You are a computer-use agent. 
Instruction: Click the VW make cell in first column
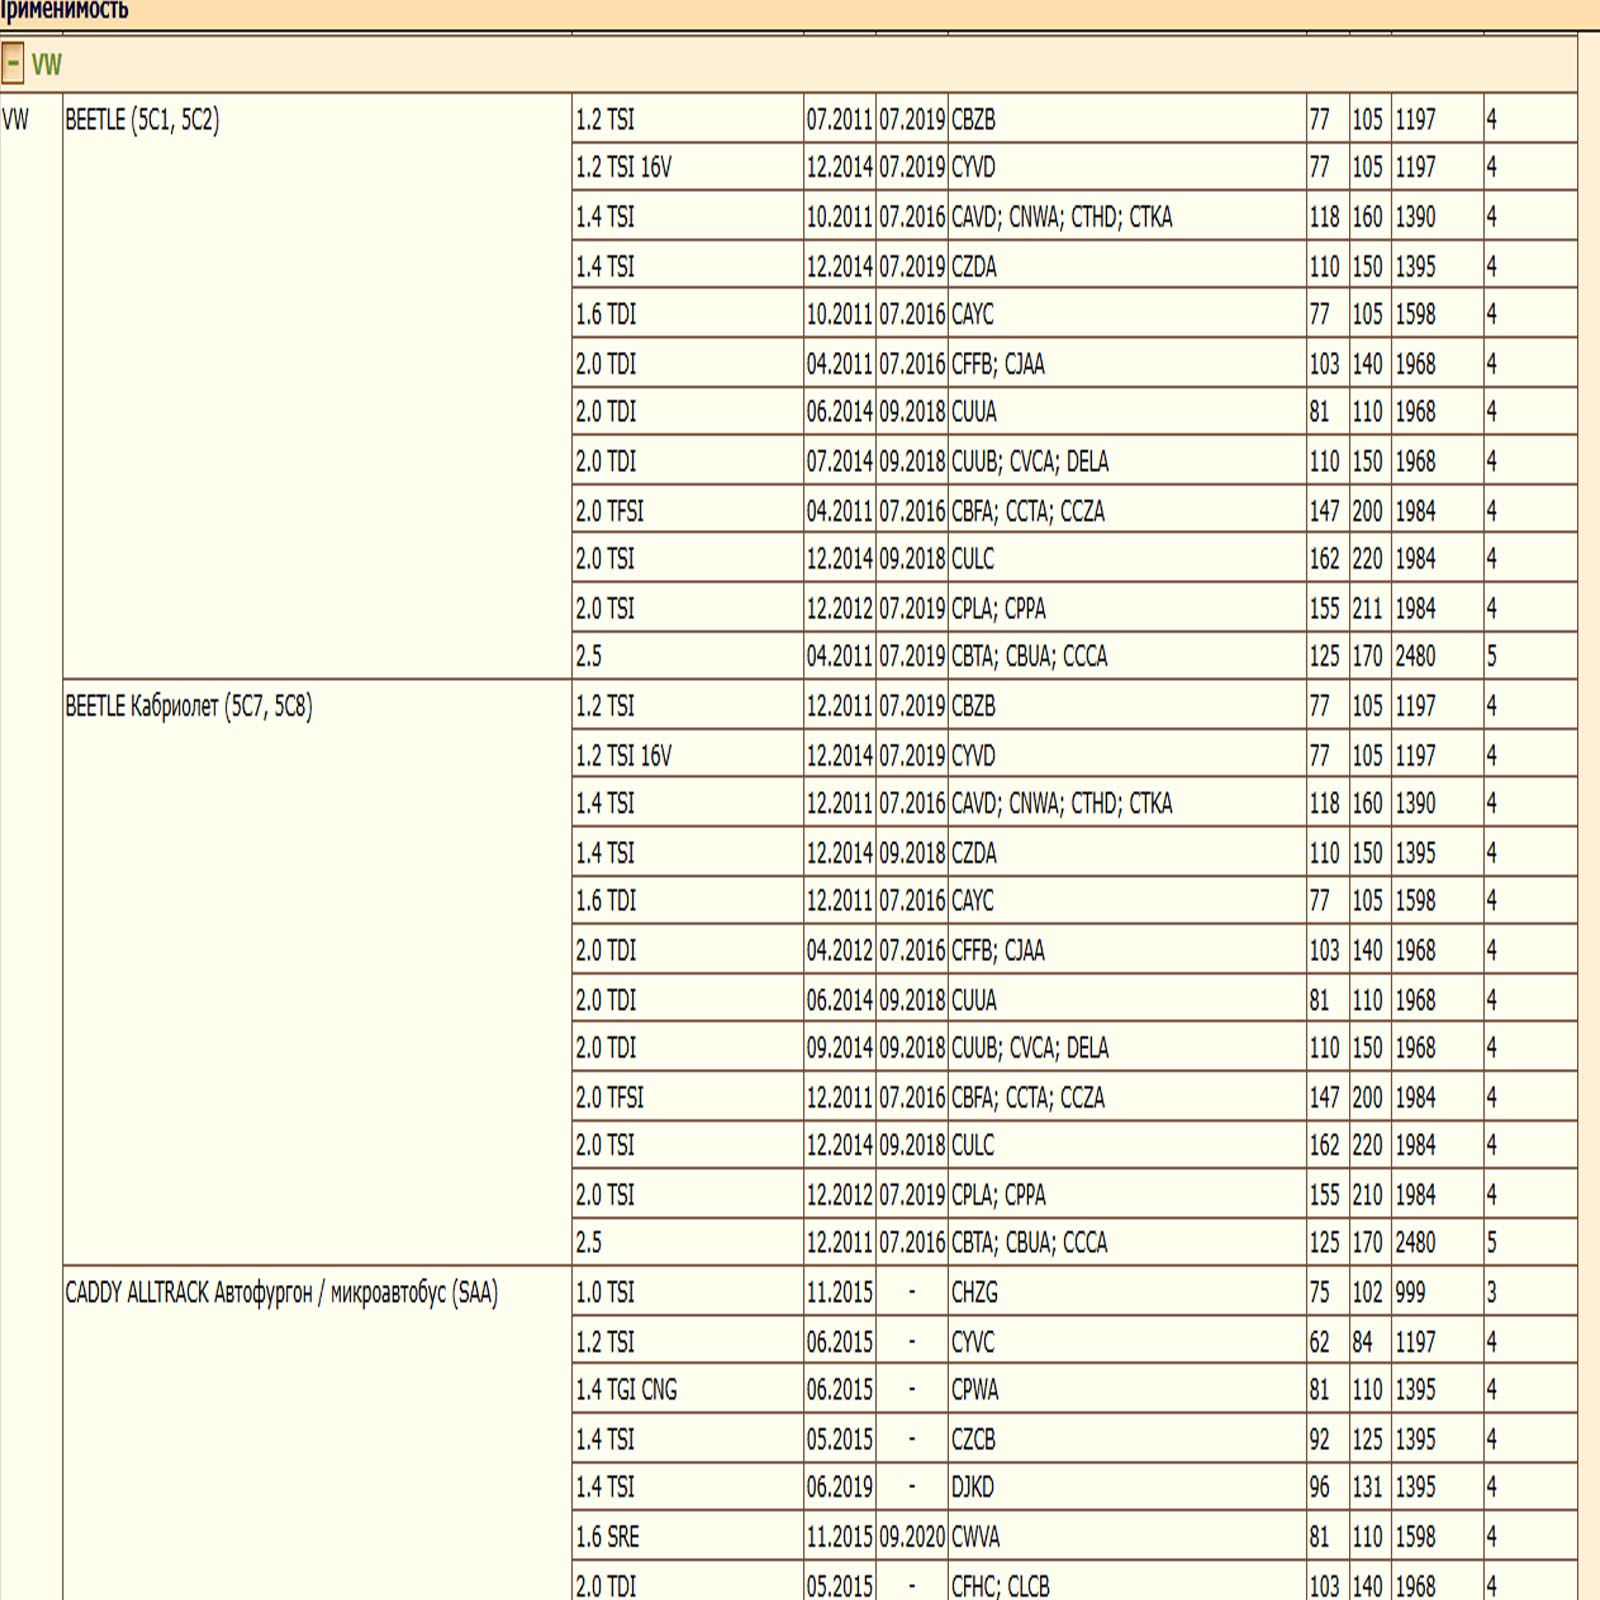(16, 120)
